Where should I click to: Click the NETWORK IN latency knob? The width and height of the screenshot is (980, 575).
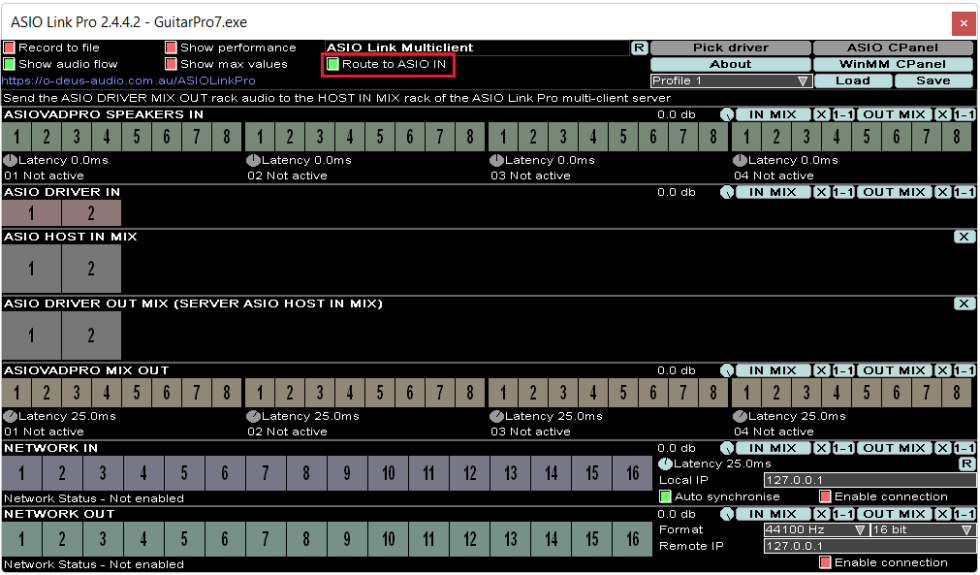click(x=666, y=464)
